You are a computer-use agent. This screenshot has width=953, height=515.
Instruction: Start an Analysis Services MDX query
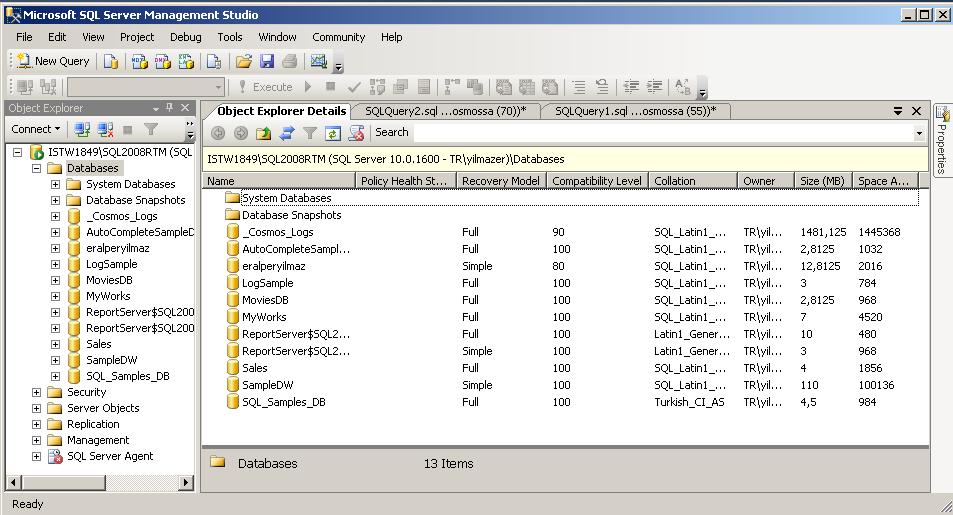(140, 61)
